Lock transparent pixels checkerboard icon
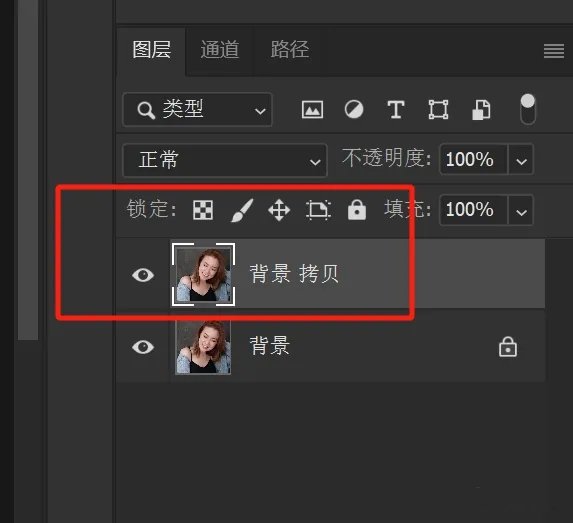 pyautogui.click(x=203, y=210)
